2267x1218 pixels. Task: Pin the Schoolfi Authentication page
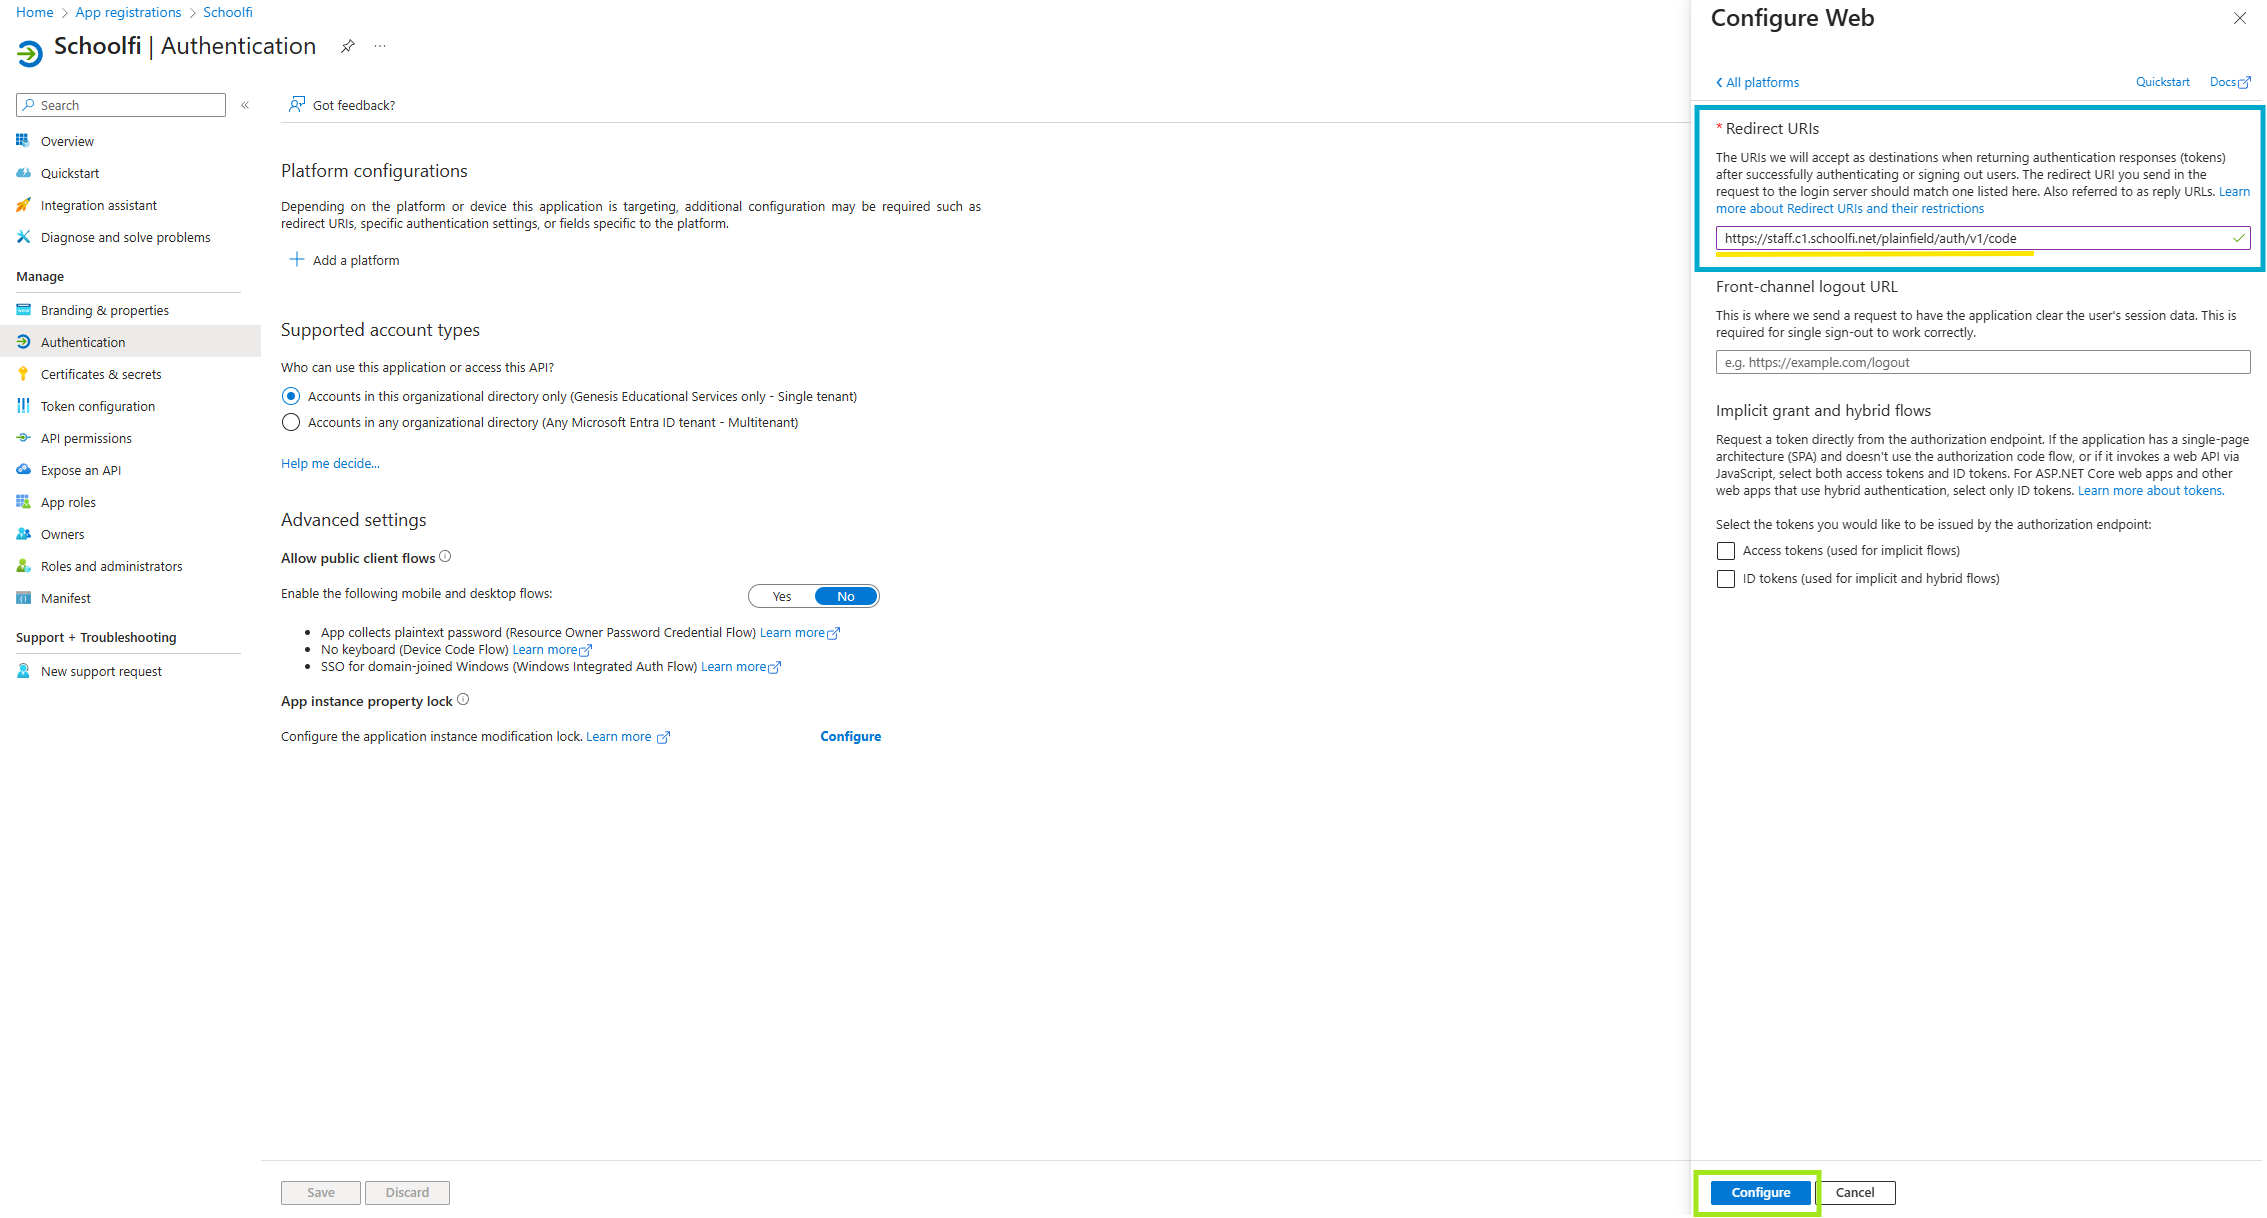click(347, 46)
